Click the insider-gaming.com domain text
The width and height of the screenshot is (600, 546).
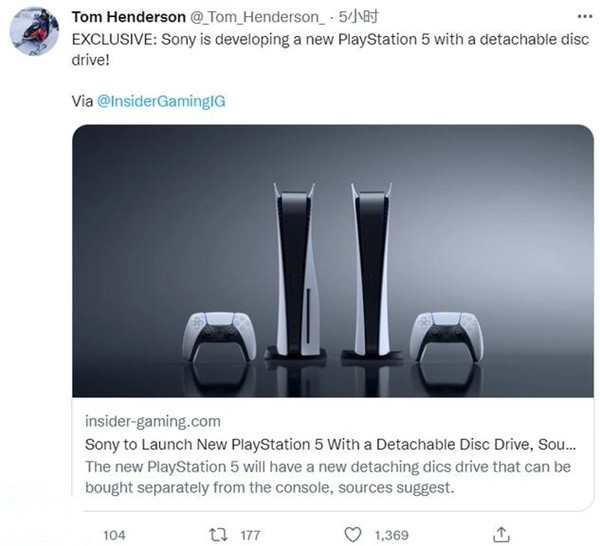154,421
